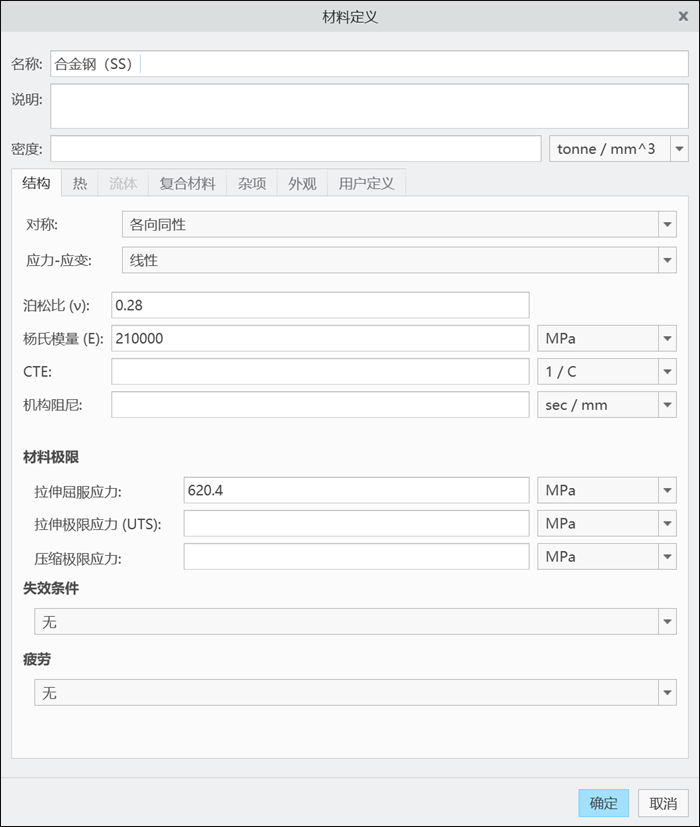Select the 用户定义 tab
700x827 pixels.
[367, 183]
